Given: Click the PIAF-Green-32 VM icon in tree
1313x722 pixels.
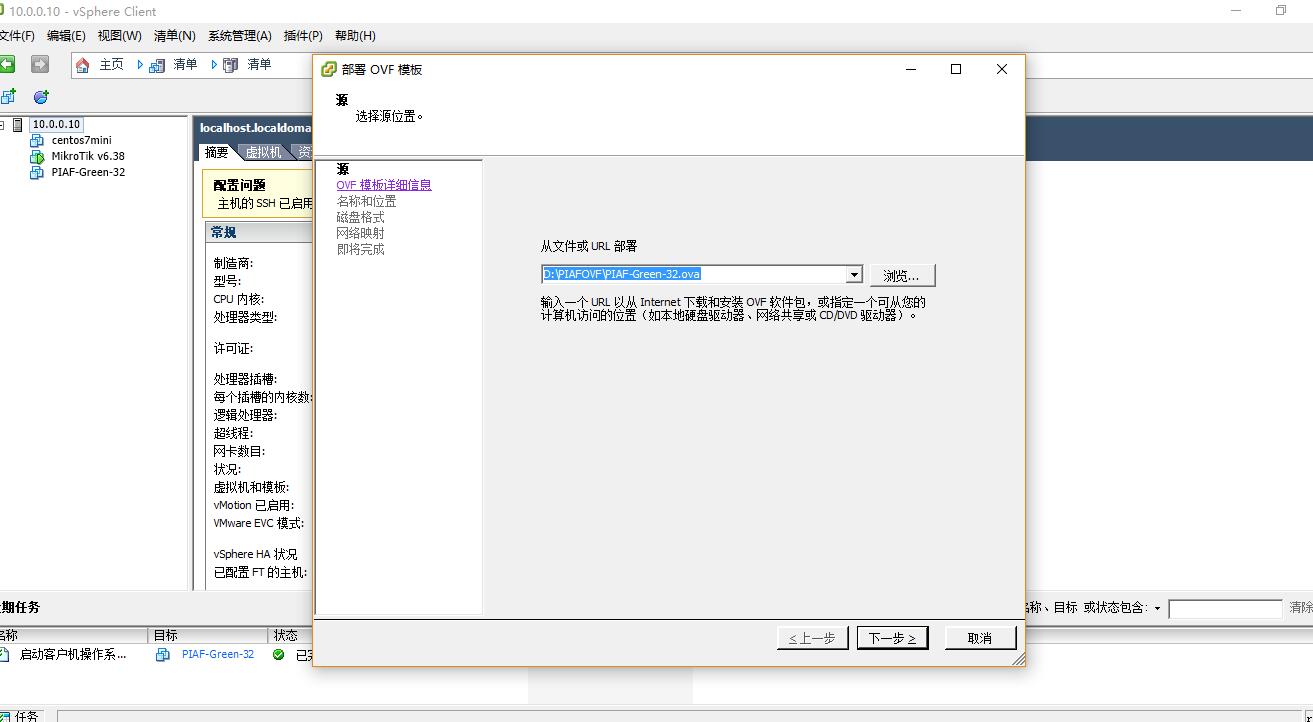Looking at the screenshot, I should point(38,173).
